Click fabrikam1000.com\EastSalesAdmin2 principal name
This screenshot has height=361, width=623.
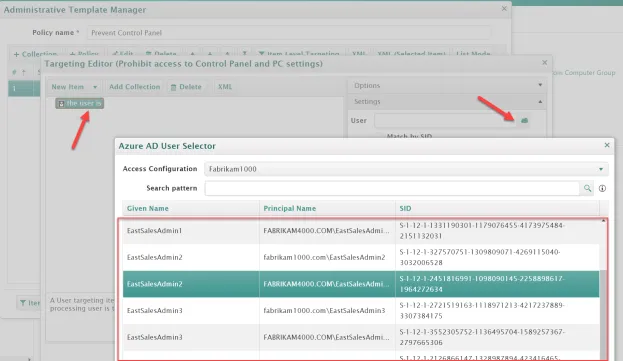[x=324, y=257]
